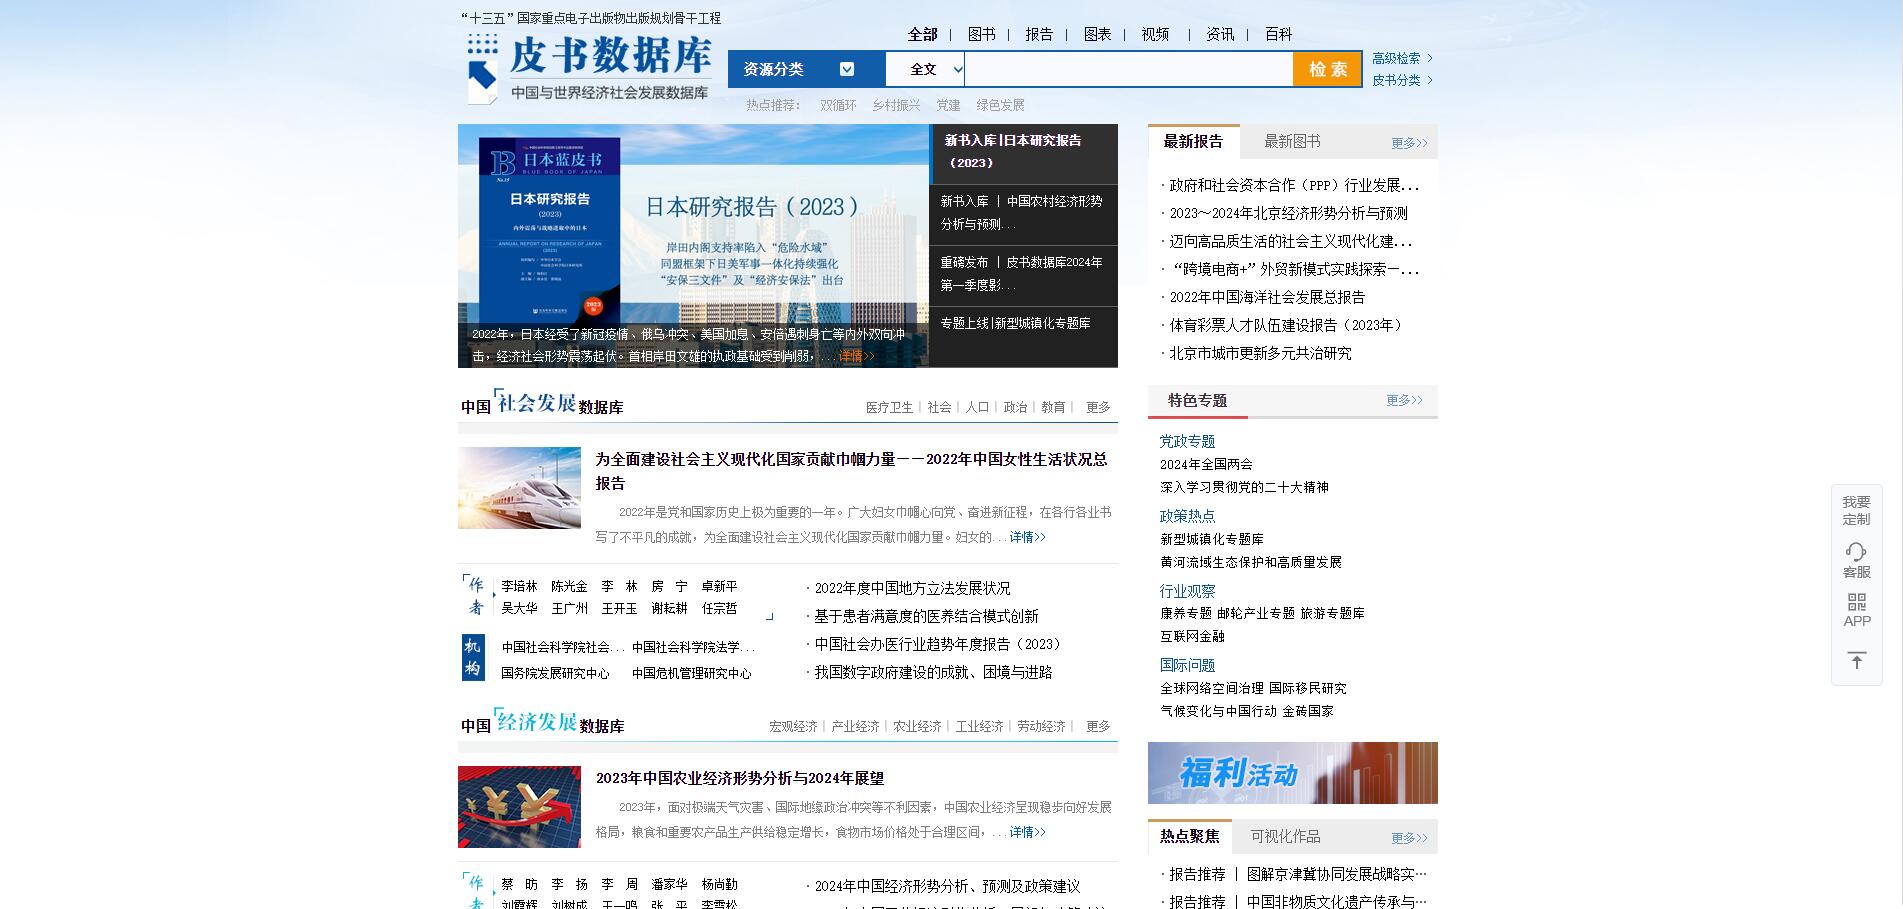The width and height of the screenshot is (1903, 909).
Task: Open the 客服 headset icon
Action: (x=1856, y=553)
